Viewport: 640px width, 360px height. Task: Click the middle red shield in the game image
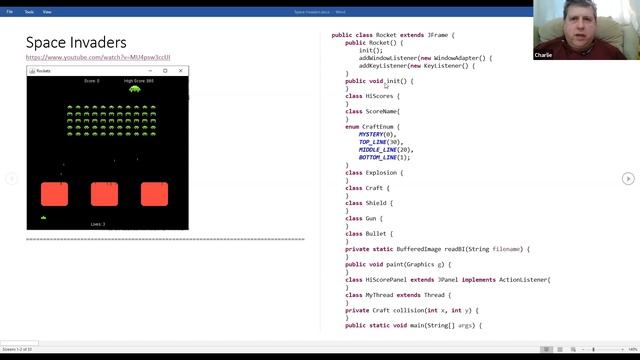click(x=104, y=194)
